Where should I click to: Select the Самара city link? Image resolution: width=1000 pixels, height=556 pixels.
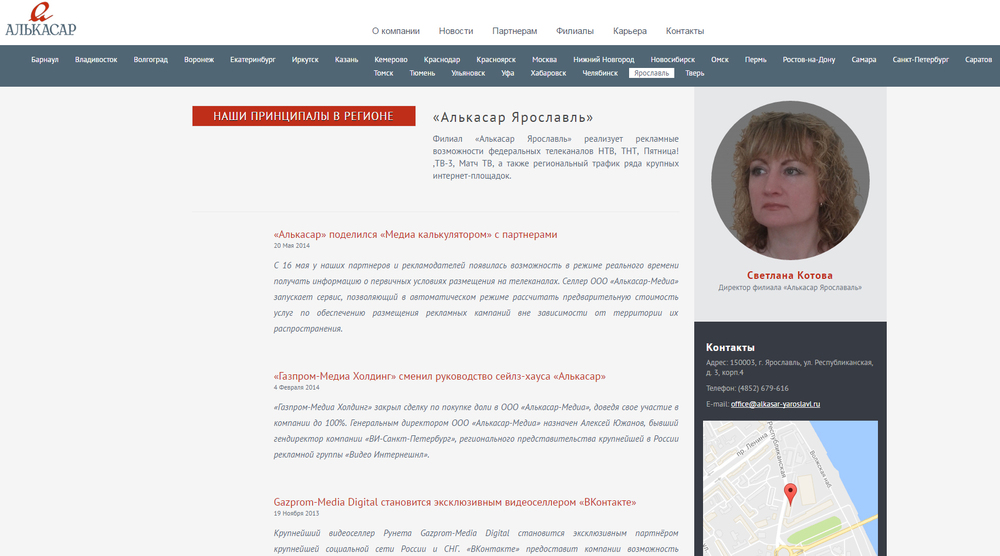(x=864, y=59)
